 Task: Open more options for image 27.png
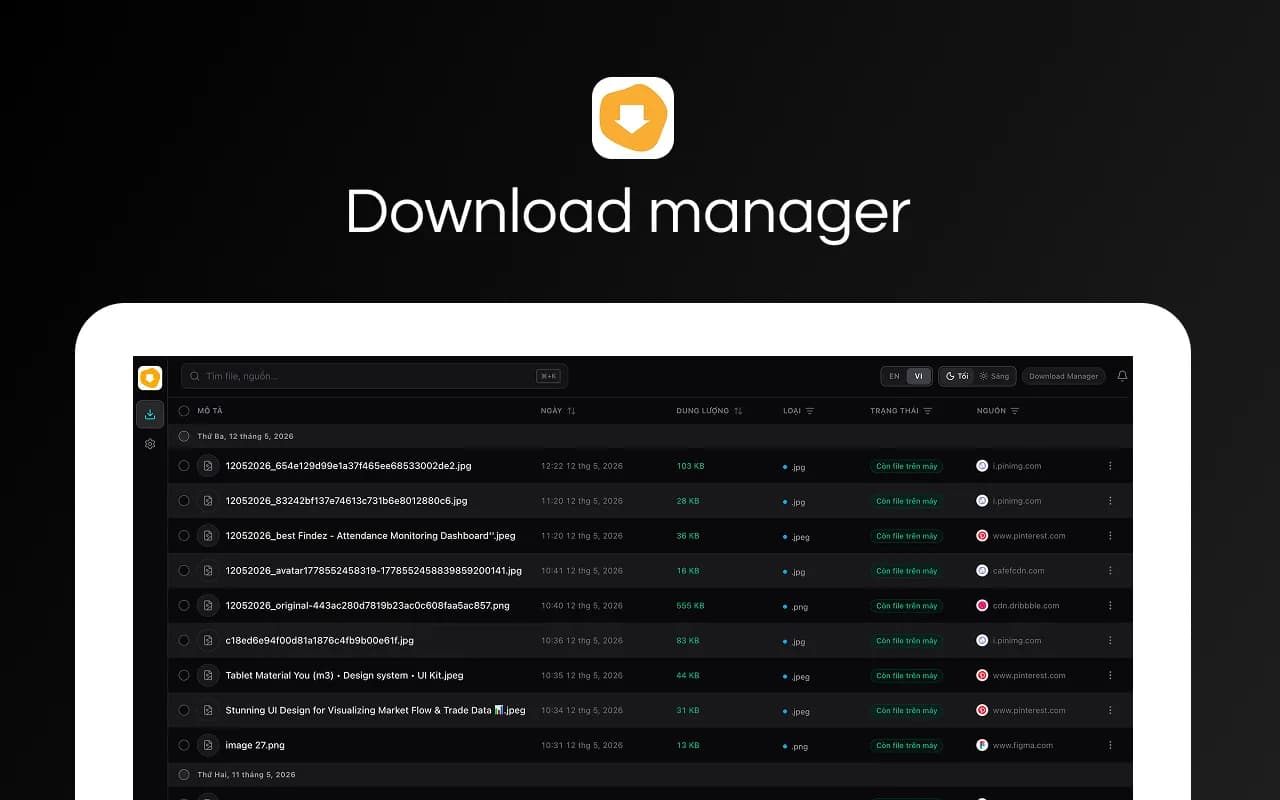click(x=1110, y=745)
